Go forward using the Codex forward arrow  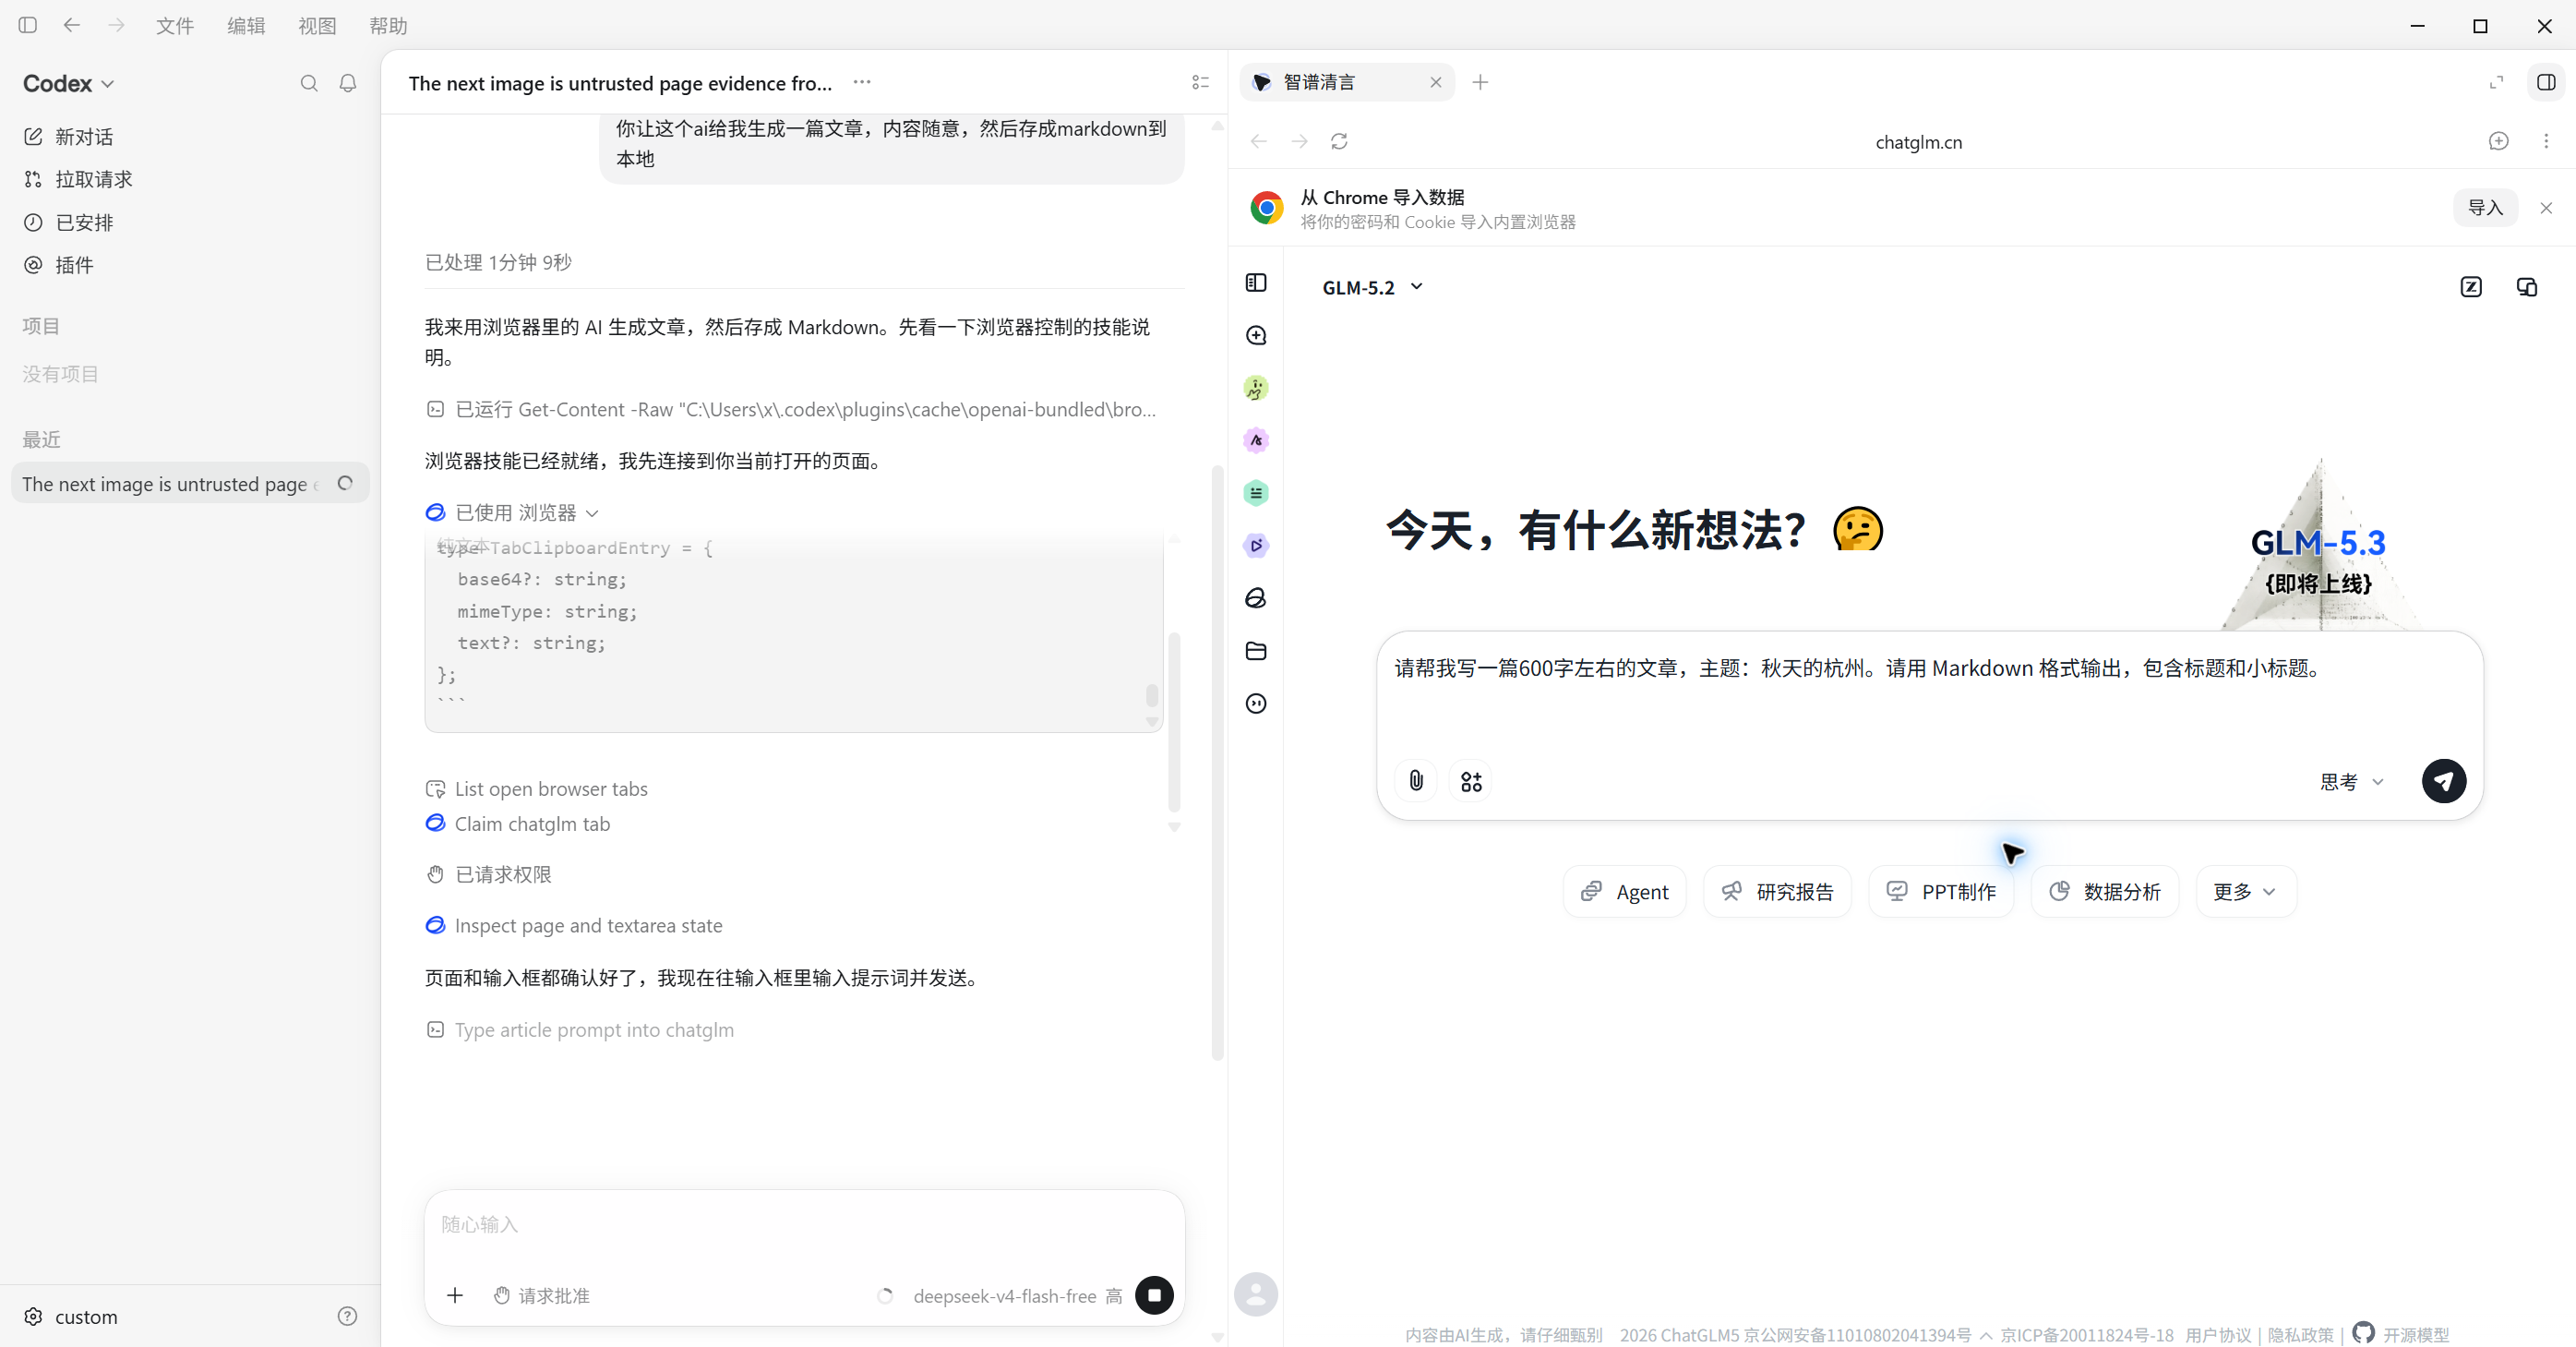(x=117, y=25)
